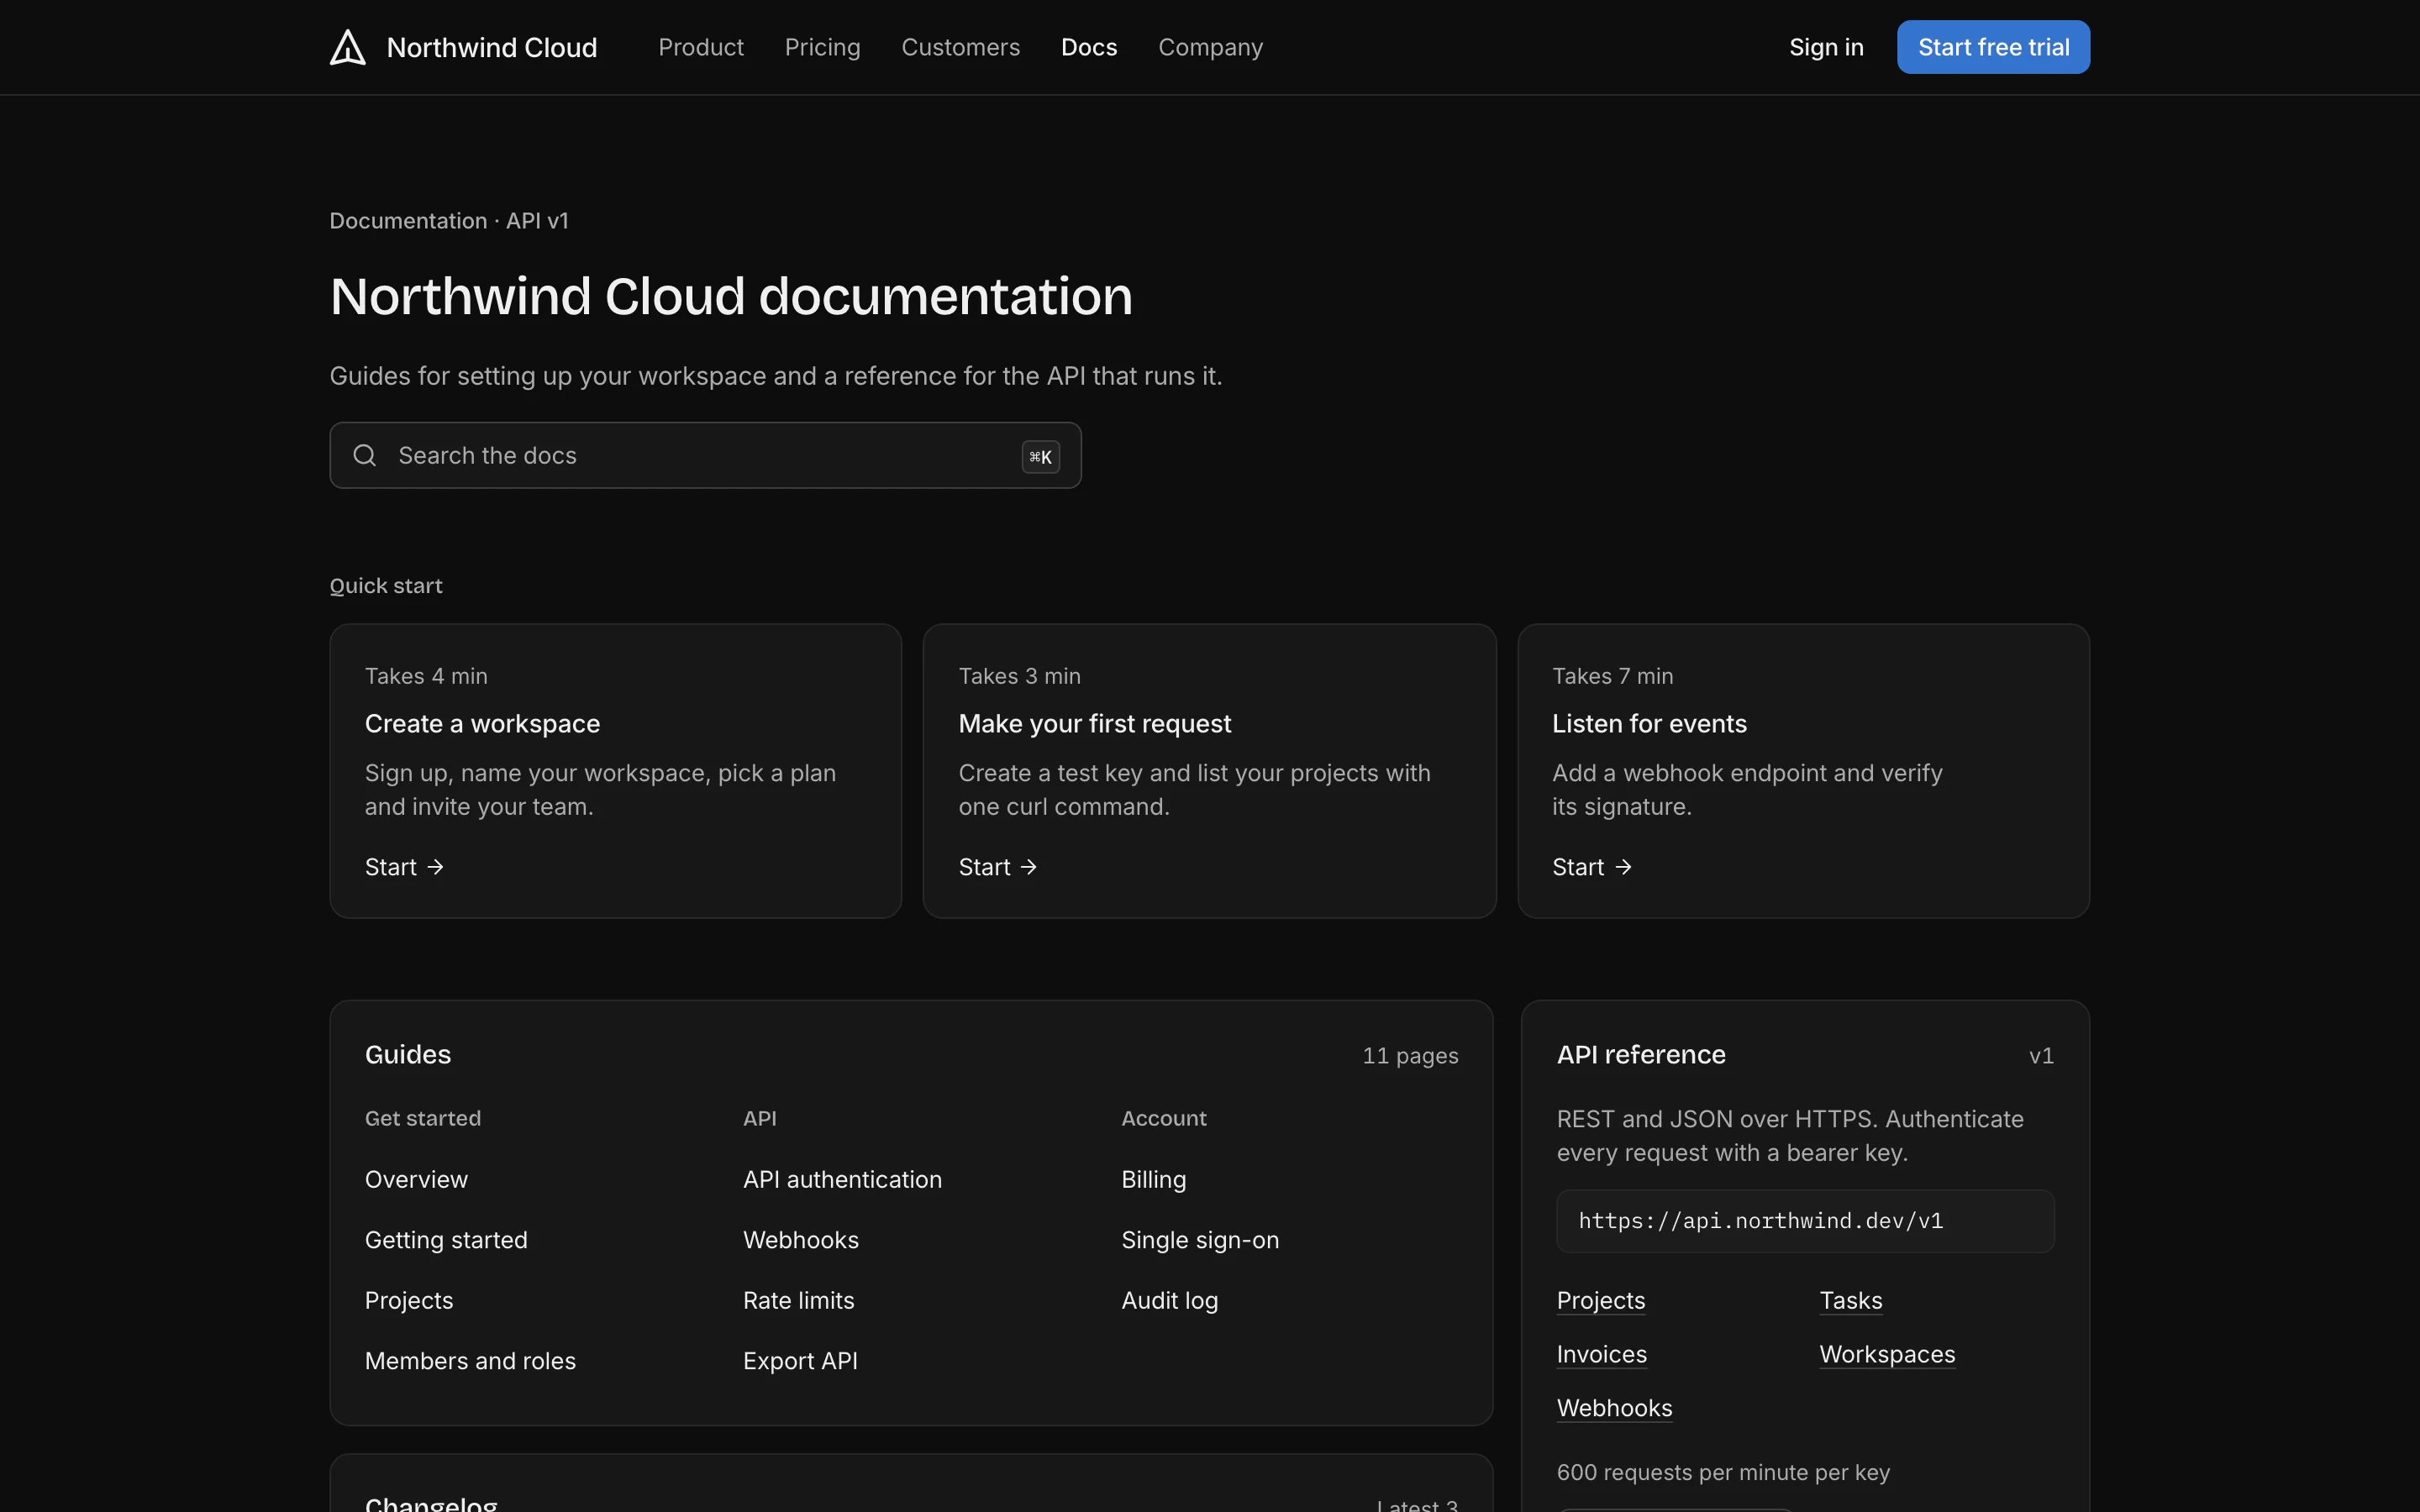Open the Overview guide
The width and height of the screenshot is (2420, 1512).
point(416,1179)
